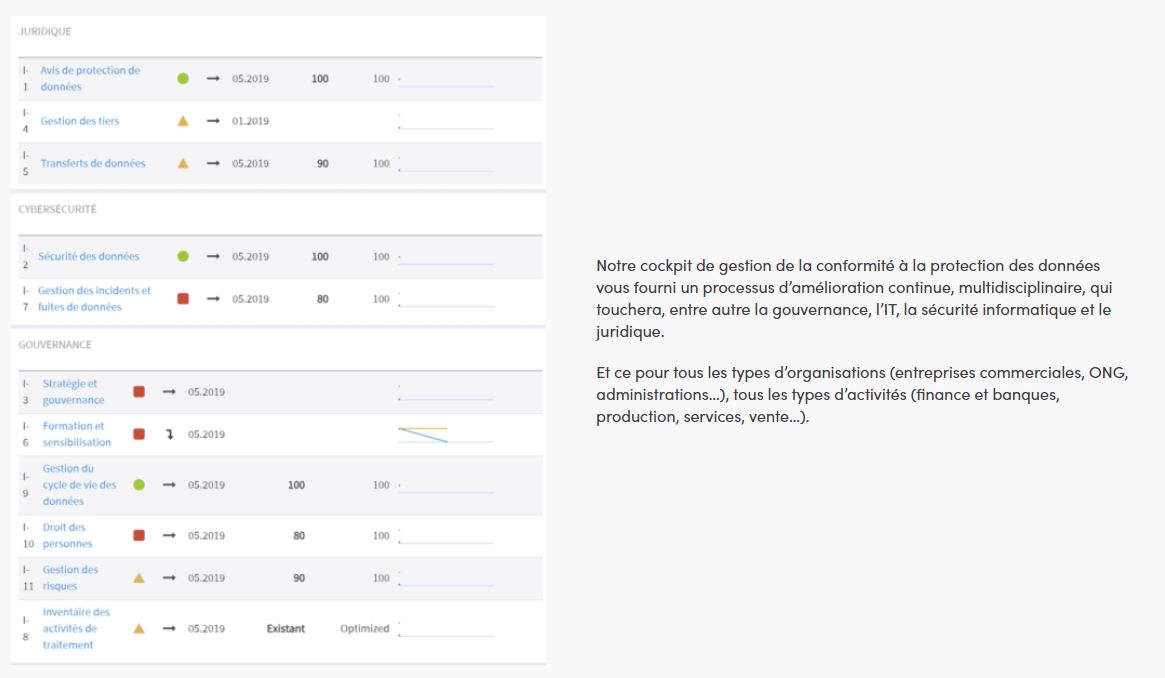1165x678 pixels.
Task: Click red square status for Gestion des incidents
Action: [x=183, y=299]
